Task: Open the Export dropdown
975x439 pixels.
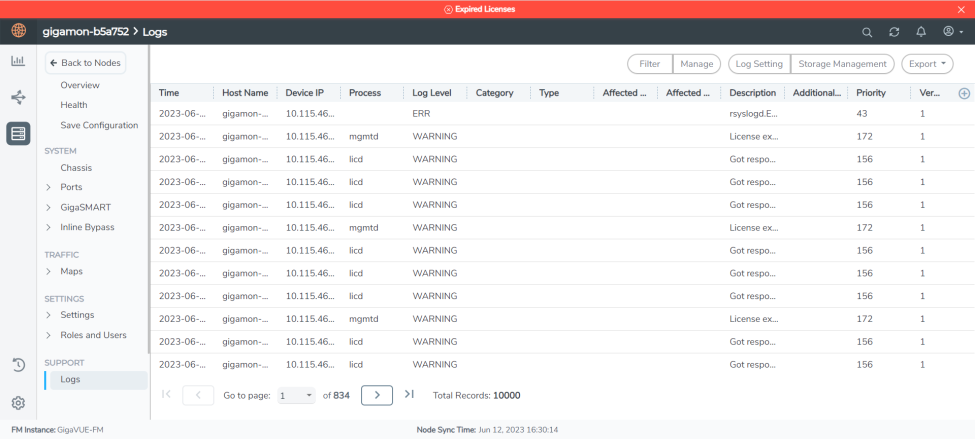Action: click(x=927, y=64)
